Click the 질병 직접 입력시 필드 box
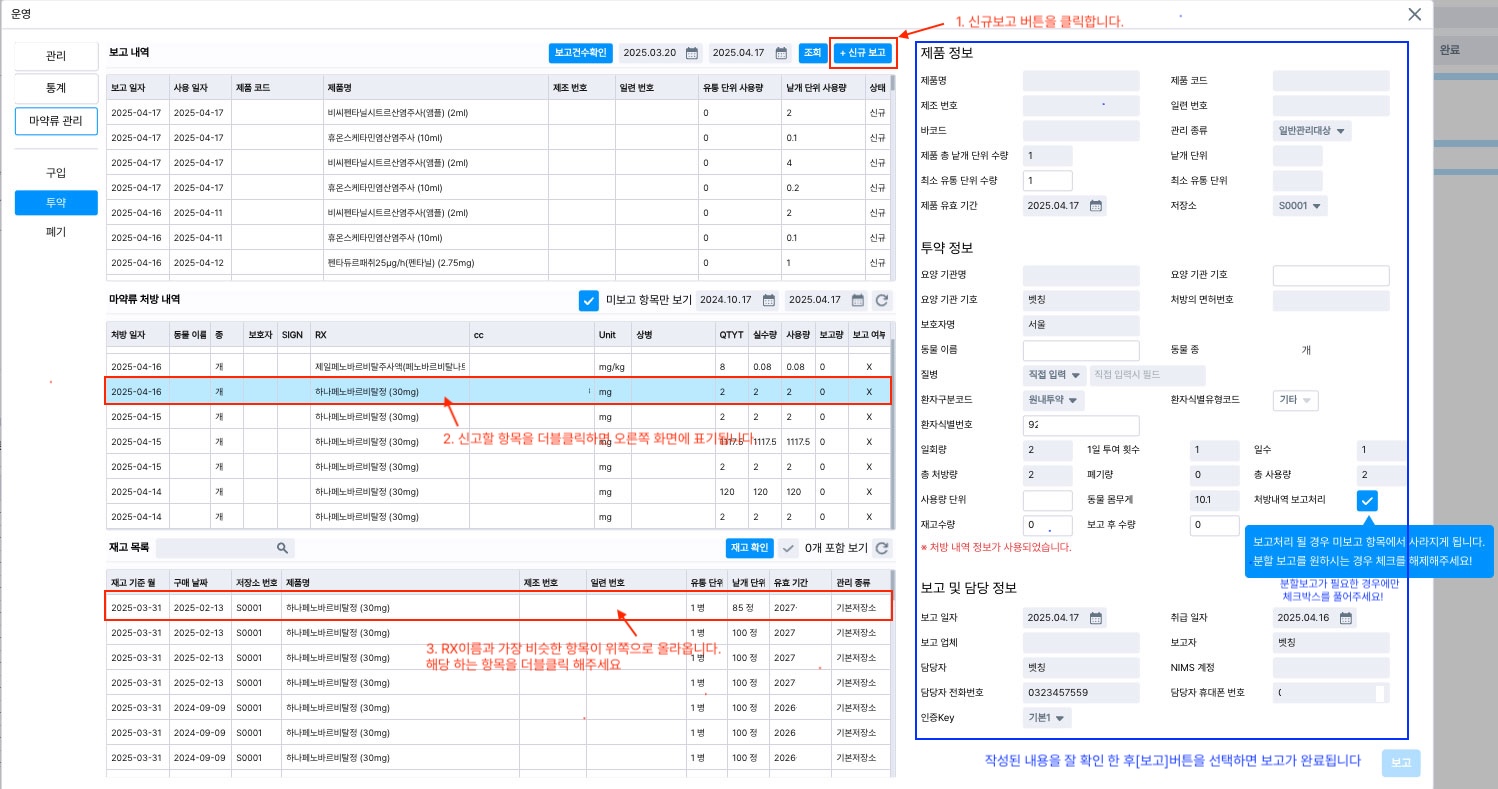This screenshot has height=789, width=1498. pos(1148,375)
